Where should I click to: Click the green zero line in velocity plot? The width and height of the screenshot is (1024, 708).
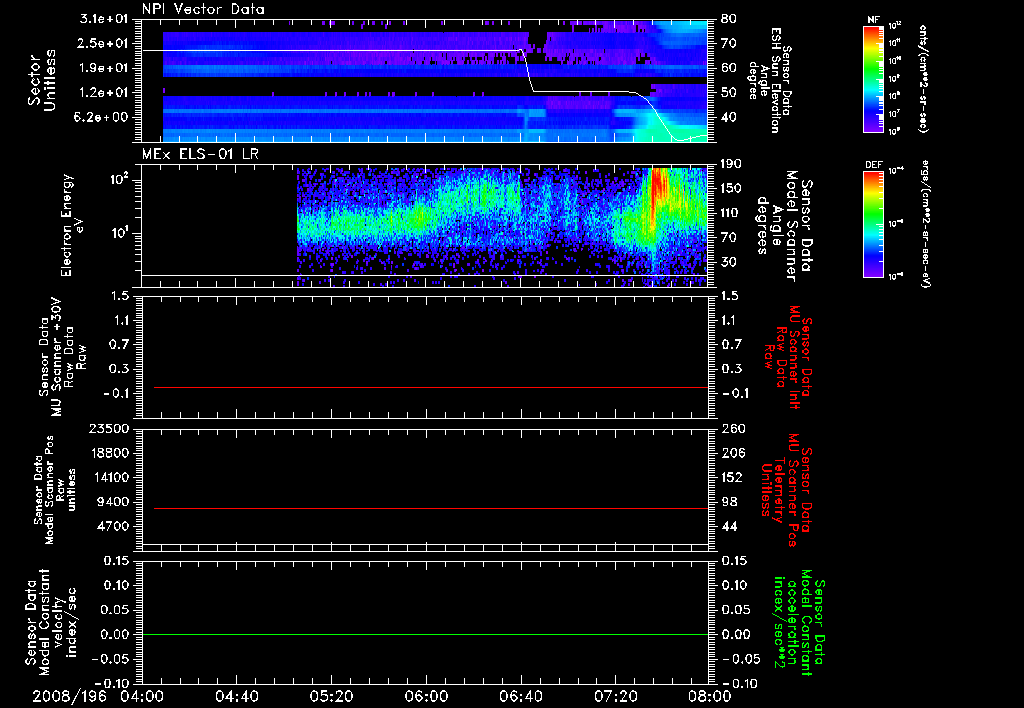click(x=425, y=634)
